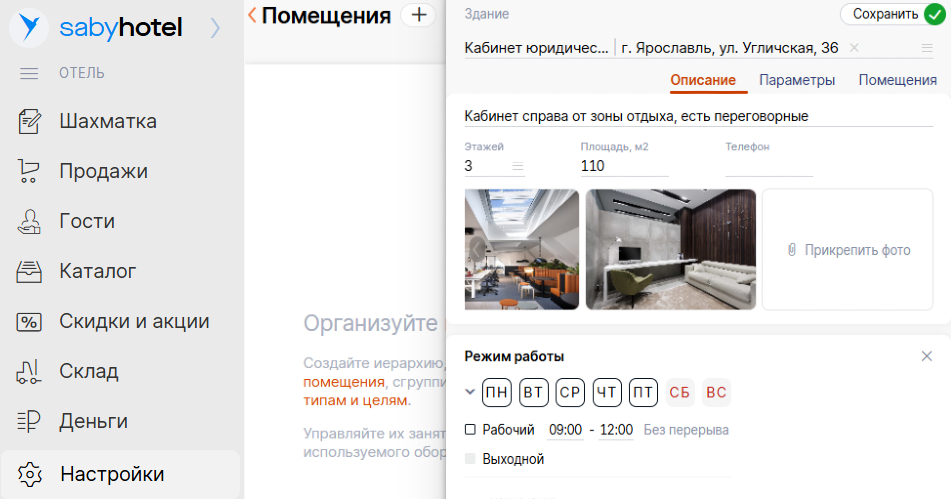Switch to the Параметры tab
The width and height of the screenshot is (951, 499).
click(x=797, y=80)
